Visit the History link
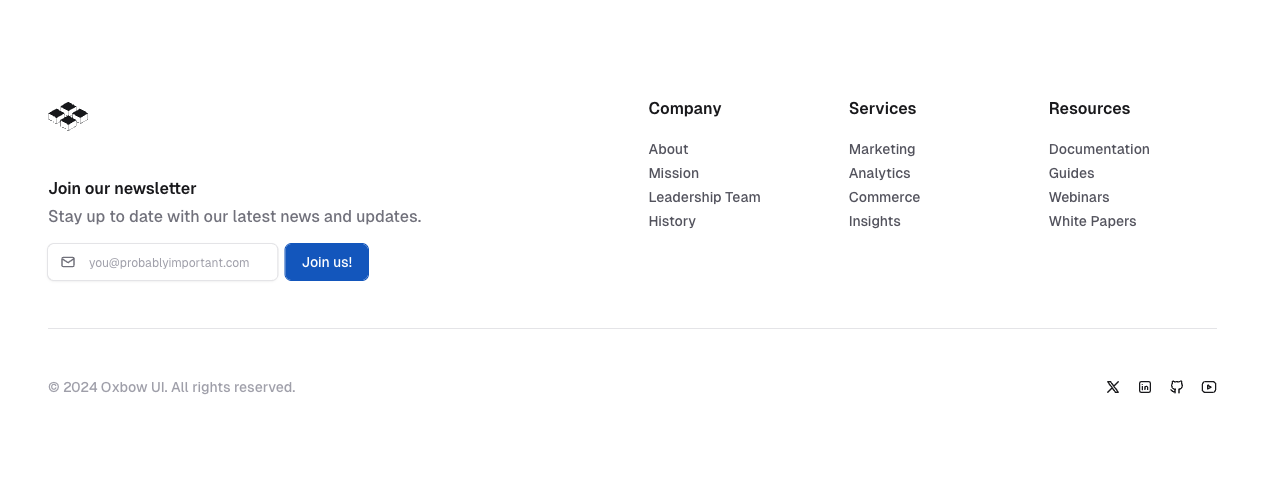 pos(671,221)
